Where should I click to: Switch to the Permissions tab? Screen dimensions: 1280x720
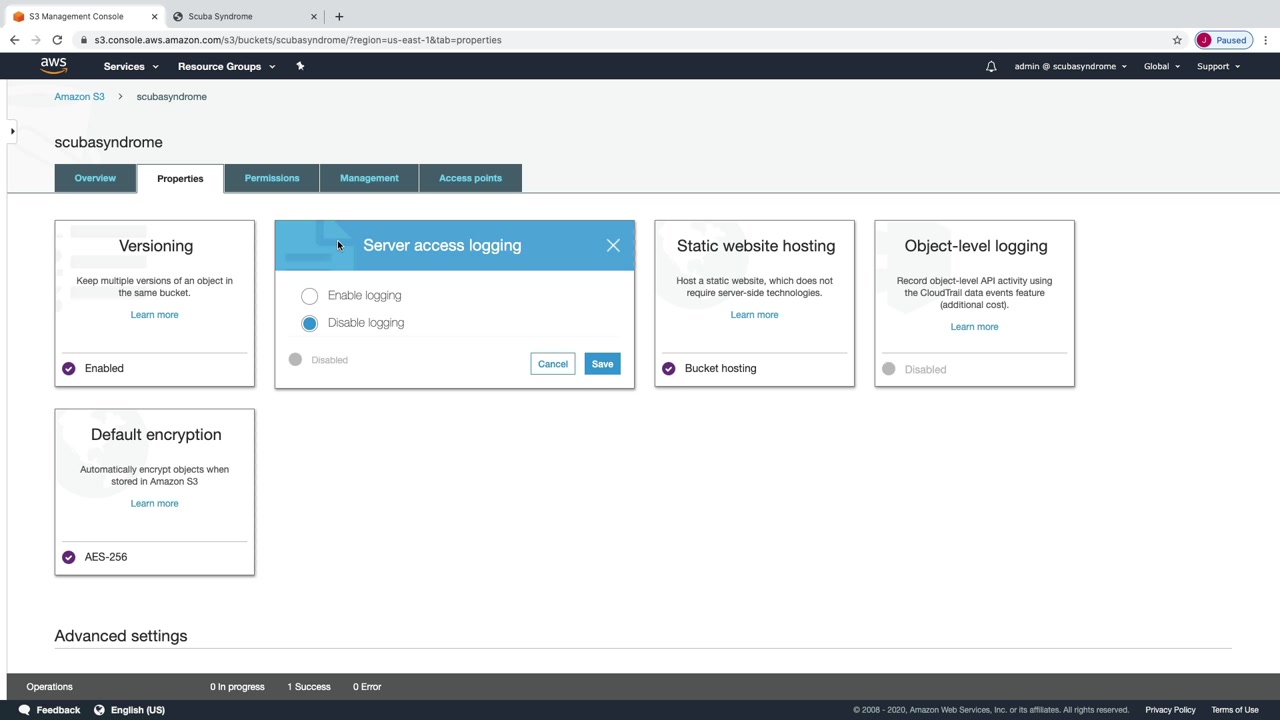272,178
